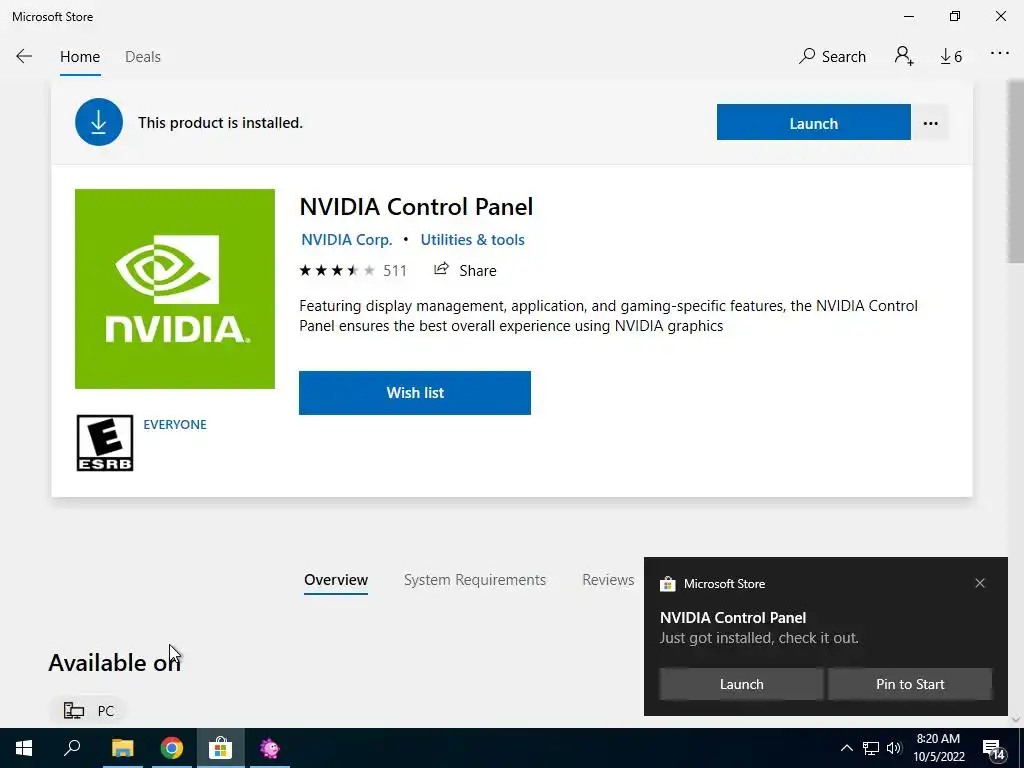Open the Action Center notifications icon

pyautogui.click(x=993, y=749)
